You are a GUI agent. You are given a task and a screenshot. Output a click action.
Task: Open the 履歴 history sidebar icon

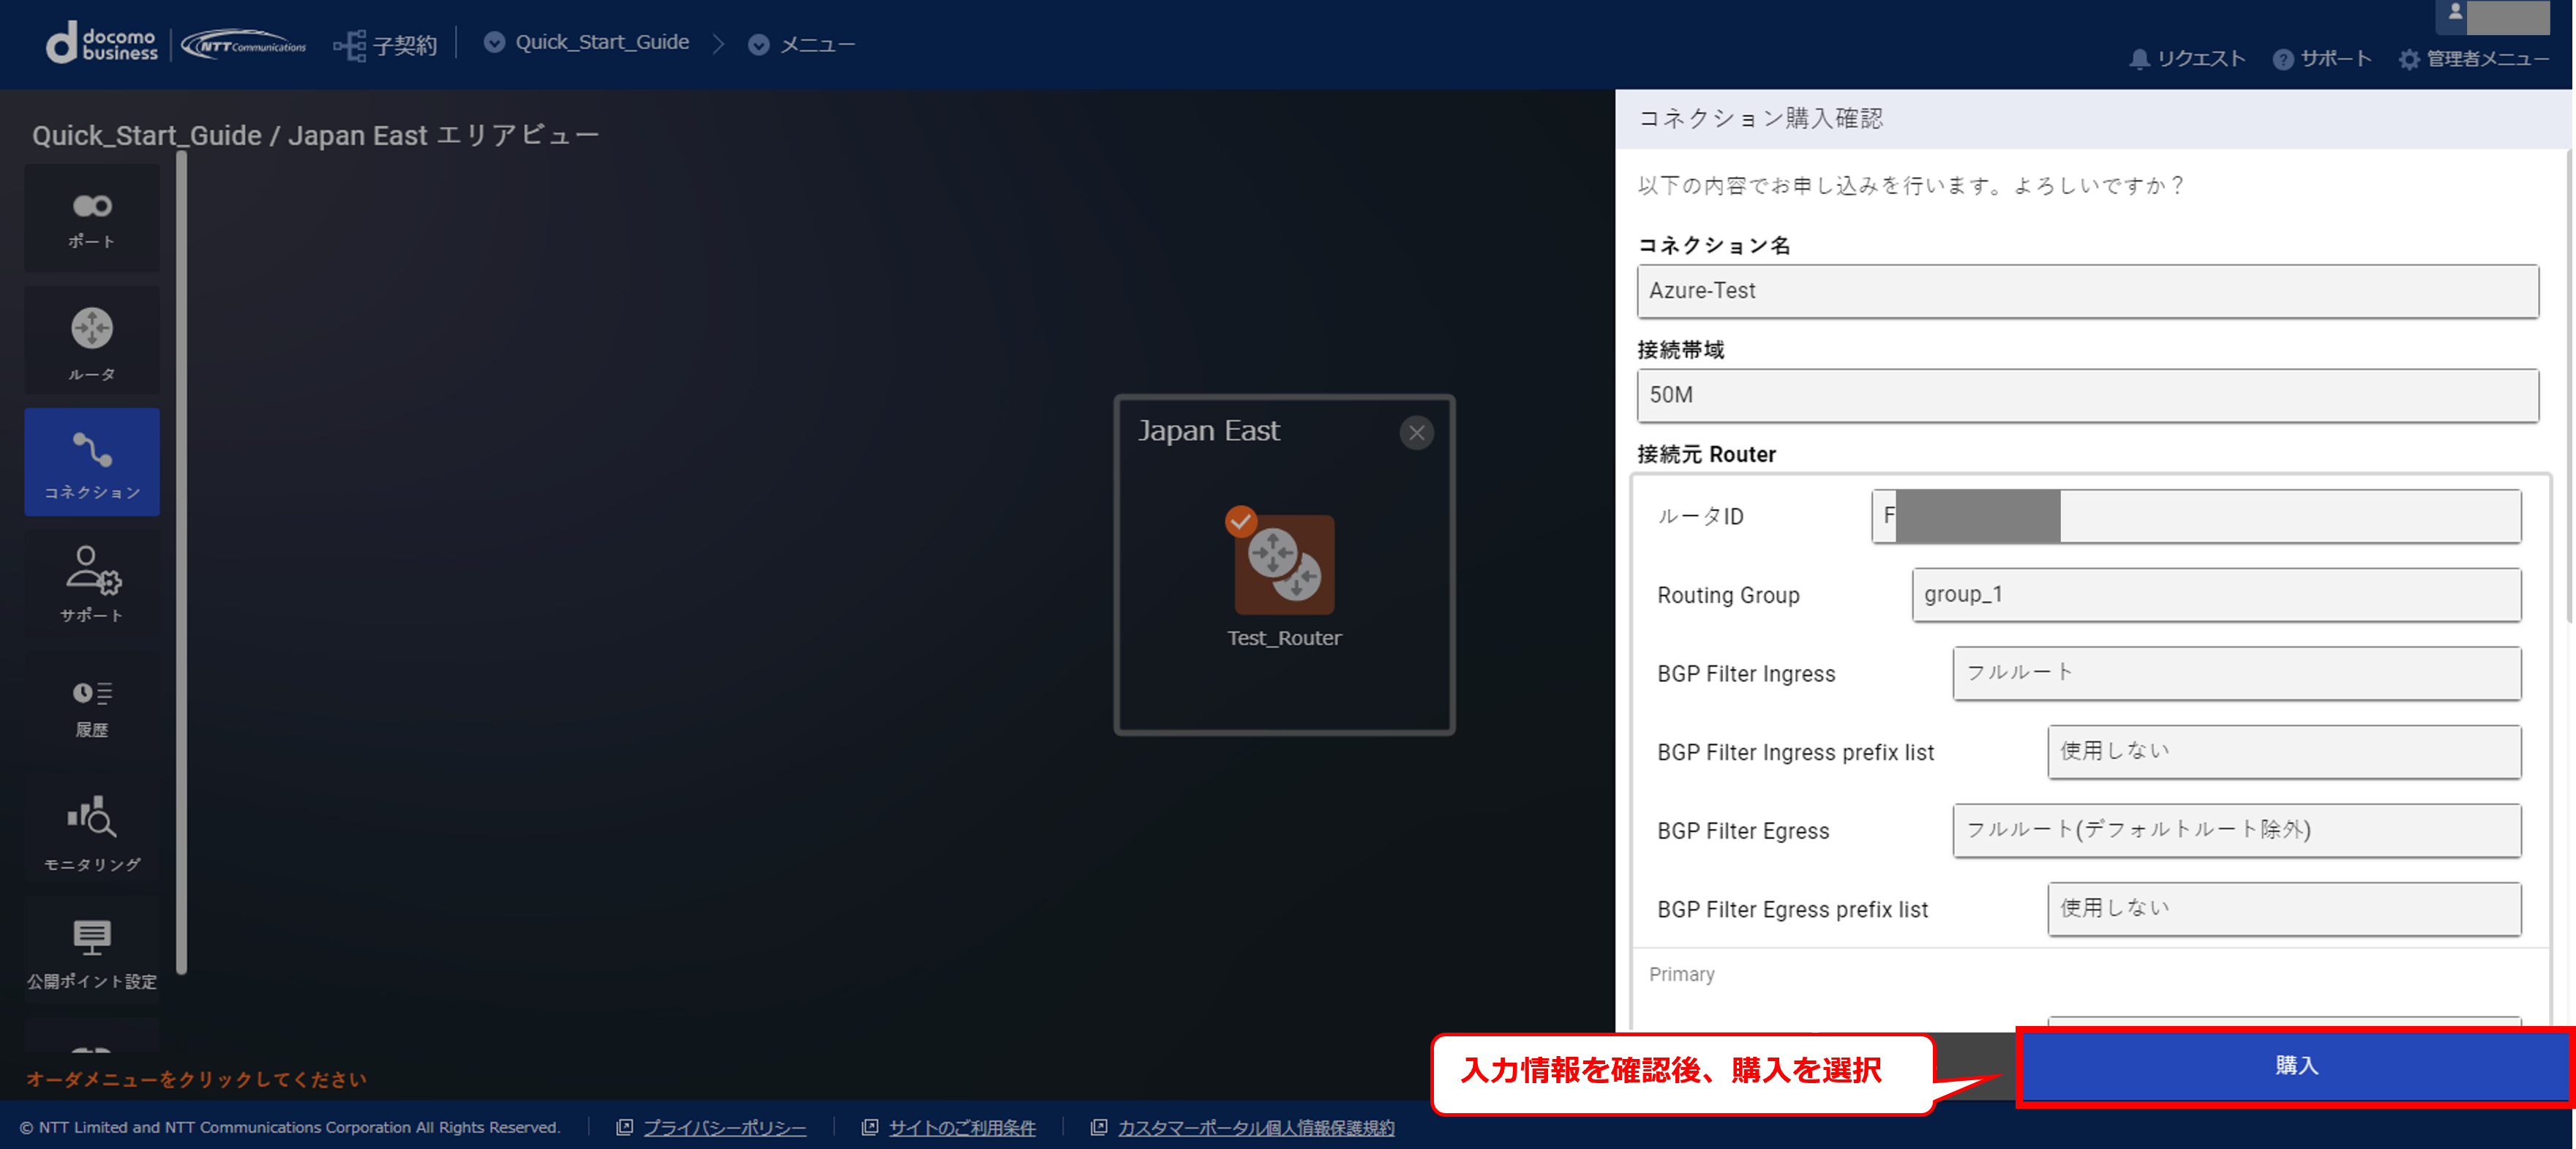tap(92, 708)
